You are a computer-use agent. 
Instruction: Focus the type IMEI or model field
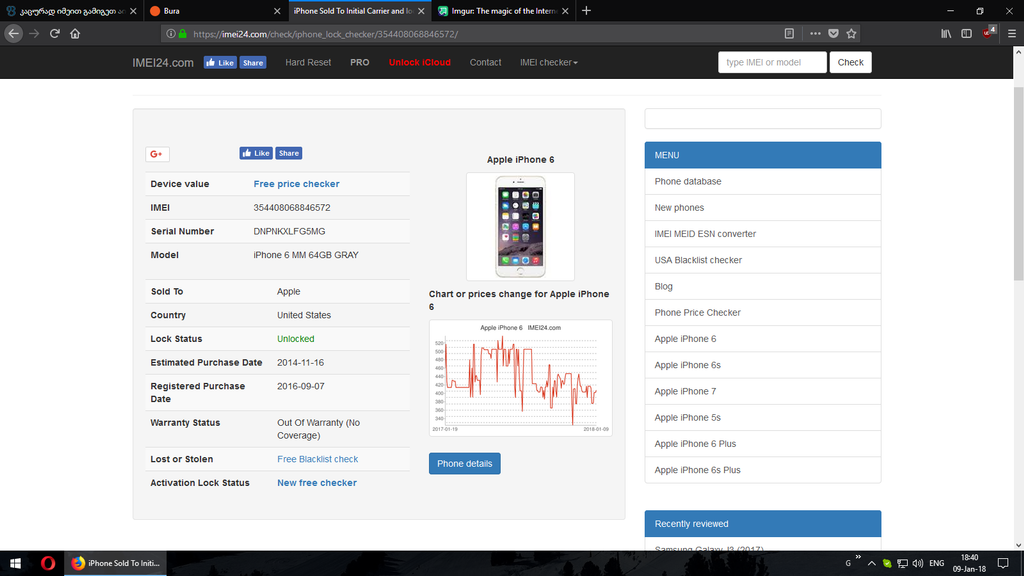pos(772,62)
